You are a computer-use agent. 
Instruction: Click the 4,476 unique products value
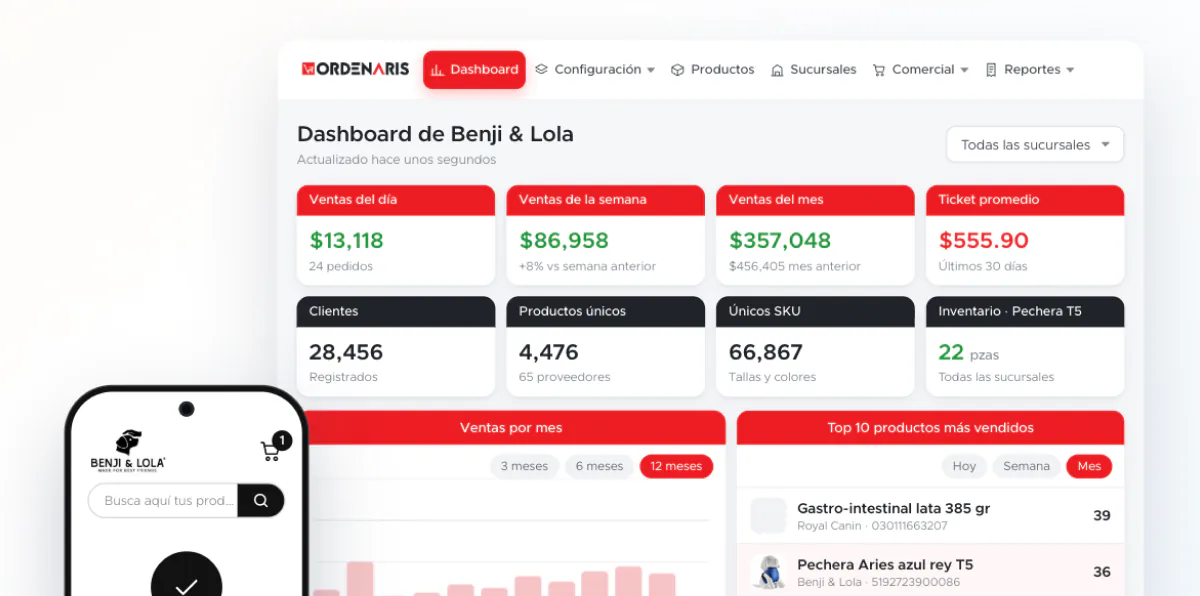pos(549,352)
